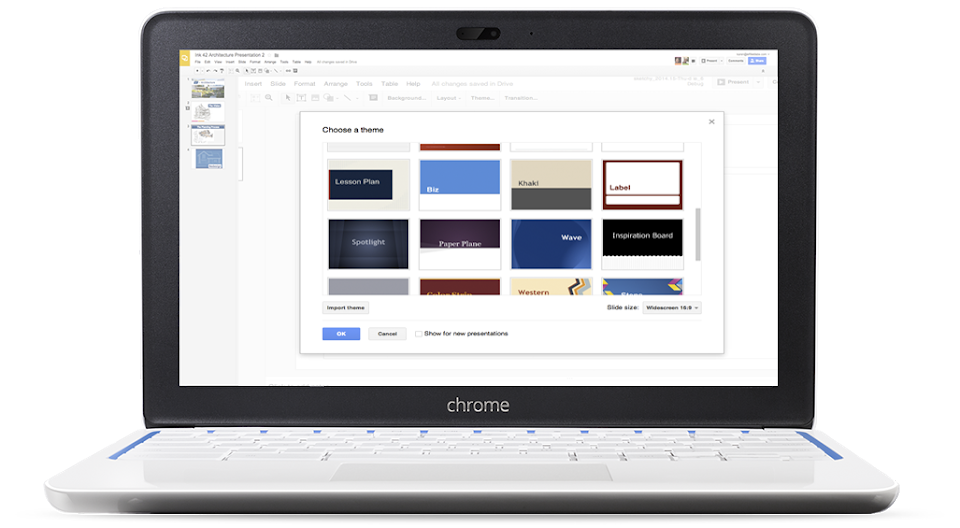This screenshot has height=528, width=960.
Task: Click the blue OK button
Action: coord(341,334)
